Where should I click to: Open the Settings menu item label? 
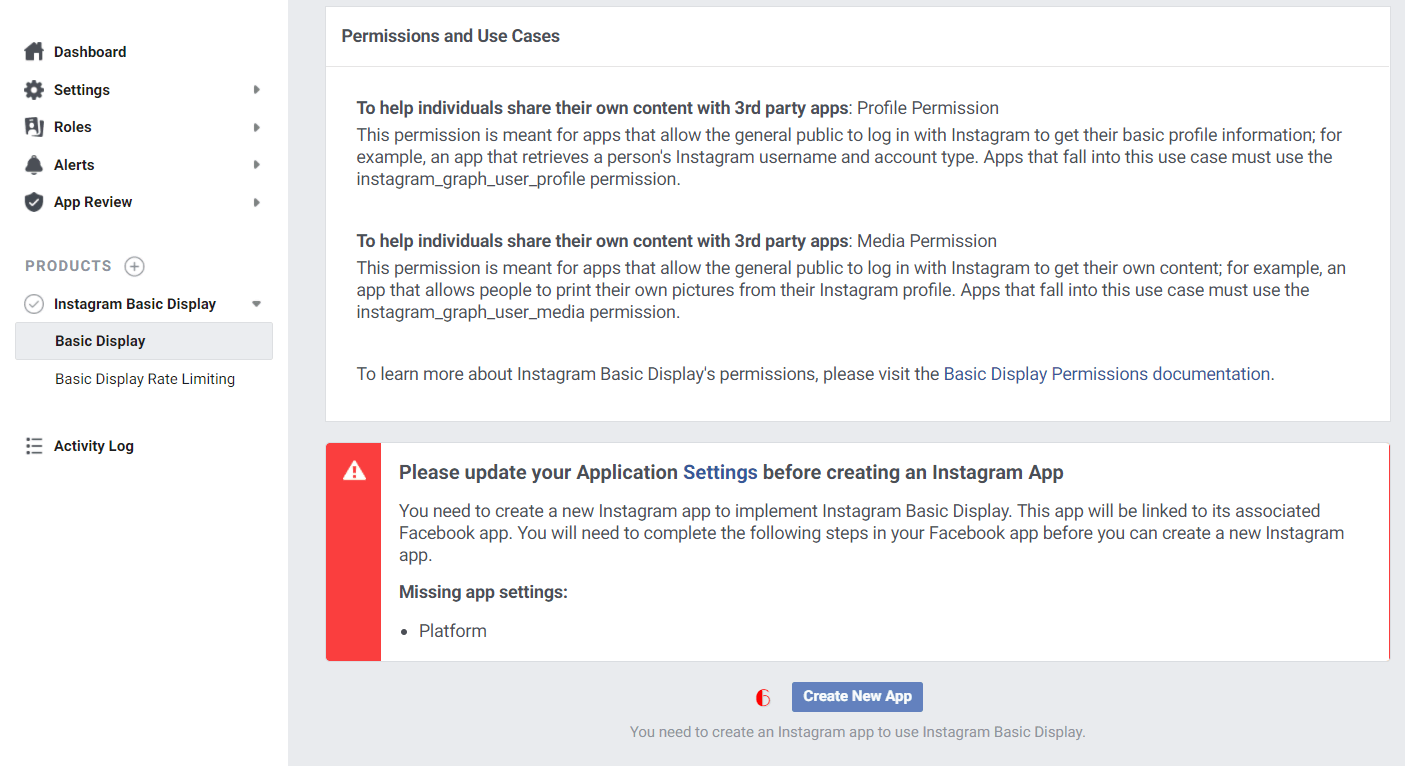(x=82, y=90)
